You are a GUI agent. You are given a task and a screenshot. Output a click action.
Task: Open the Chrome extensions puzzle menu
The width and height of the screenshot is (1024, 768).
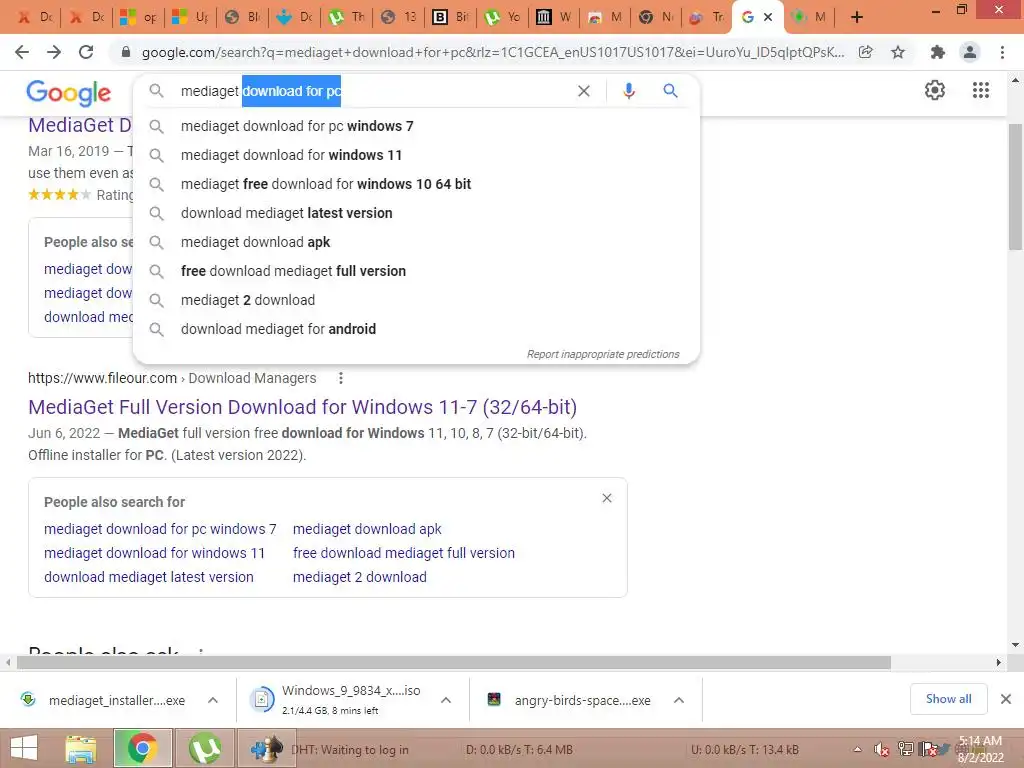(937, 52)
